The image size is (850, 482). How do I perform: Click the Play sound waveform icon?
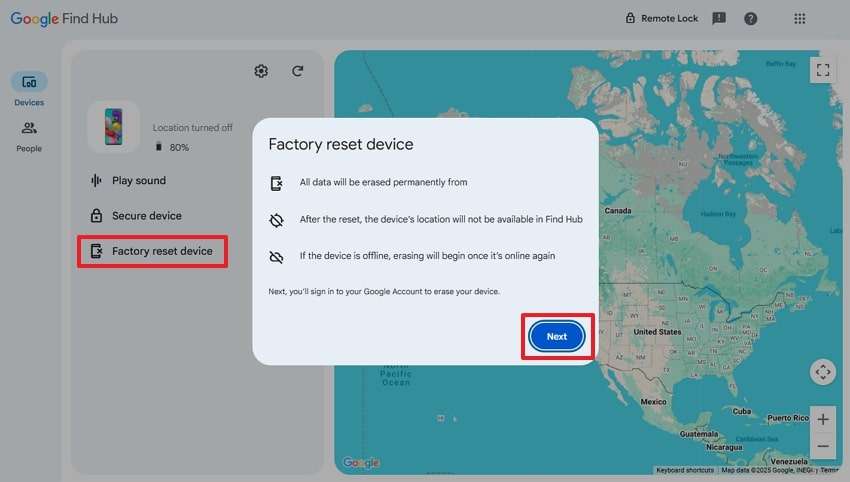[x=96, y=181]
